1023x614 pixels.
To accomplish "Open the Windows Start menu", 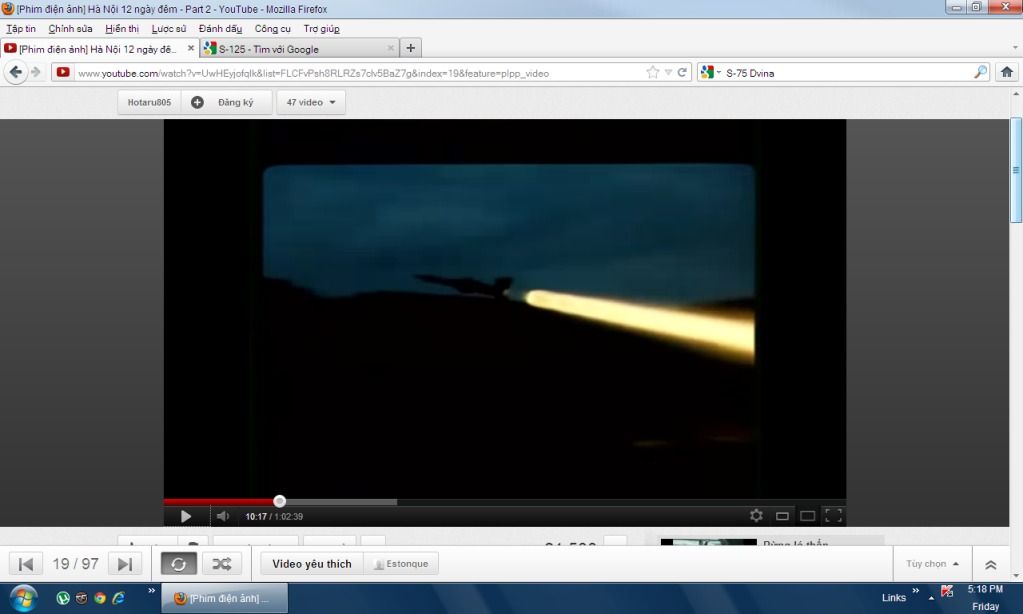I will click(23, 598).
